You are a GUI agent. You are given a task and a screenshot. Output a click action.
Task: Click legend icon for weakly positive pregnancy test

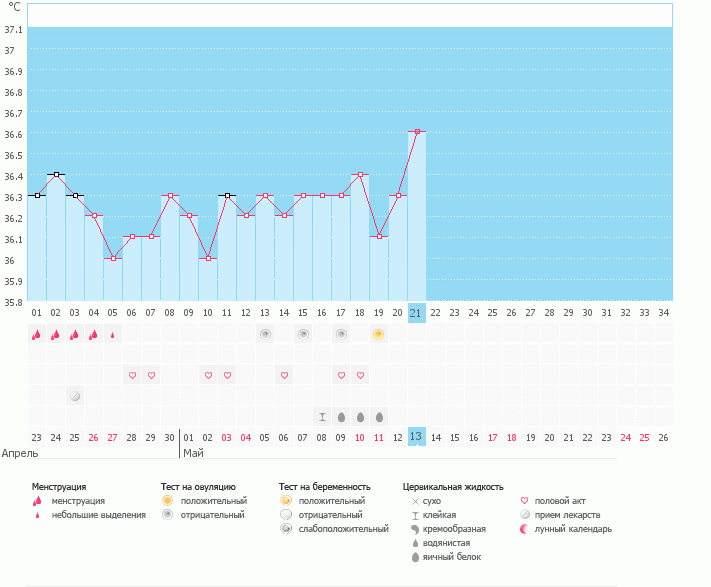pos(286,529)
